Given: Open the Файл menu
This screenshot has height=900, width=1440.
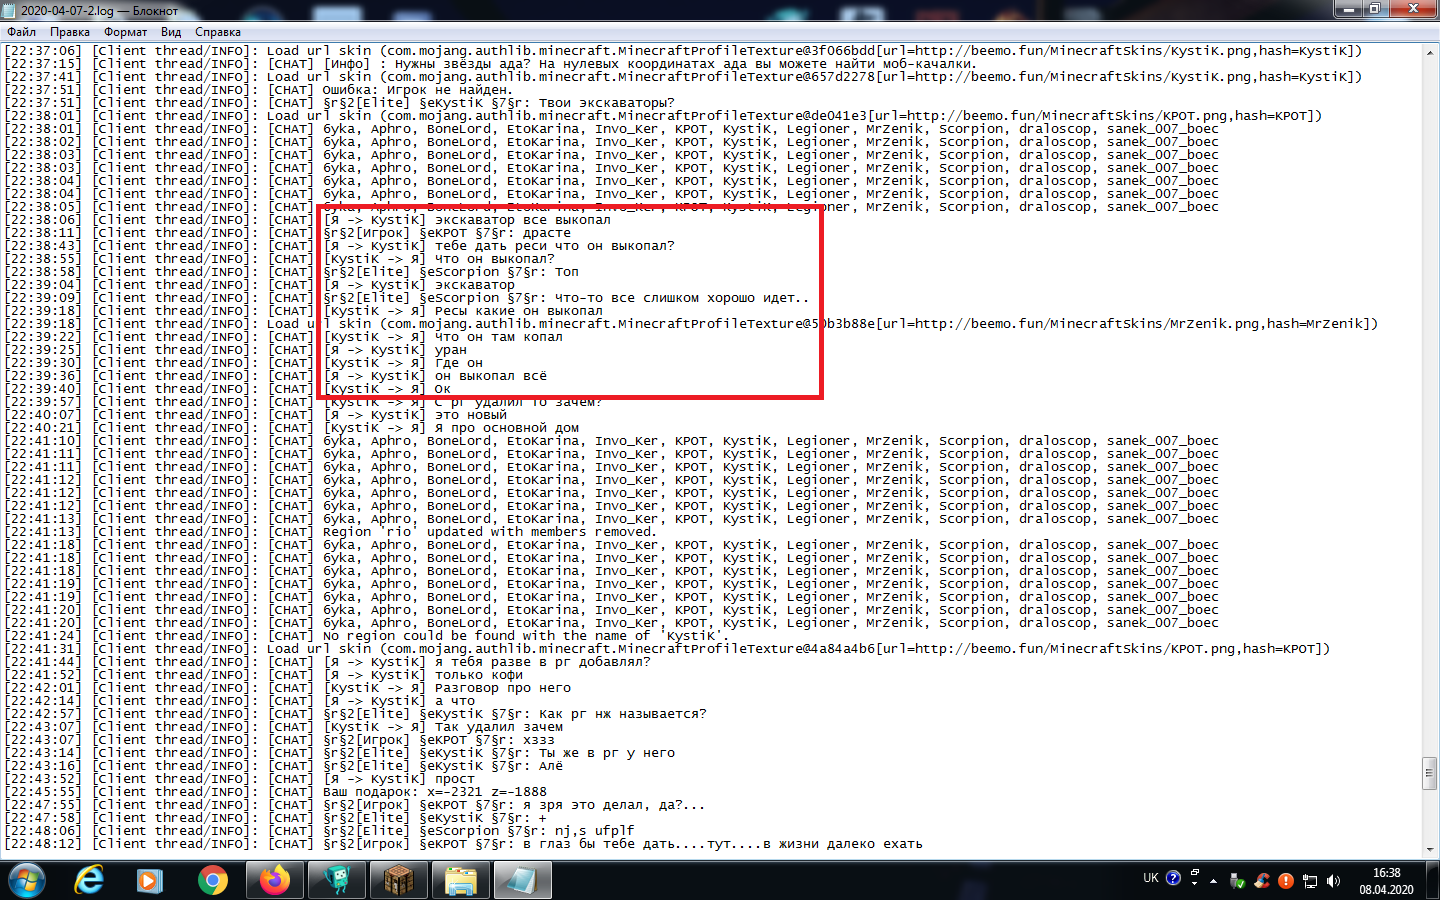Looking at the screenshot, I should [x=21, y=32].
